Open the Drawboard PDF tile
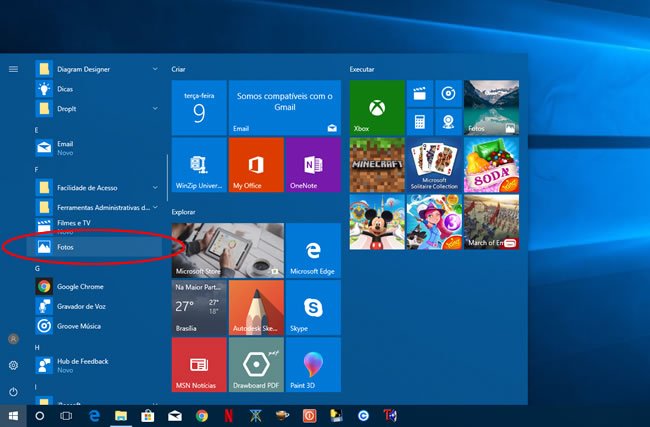 point(256,364)
